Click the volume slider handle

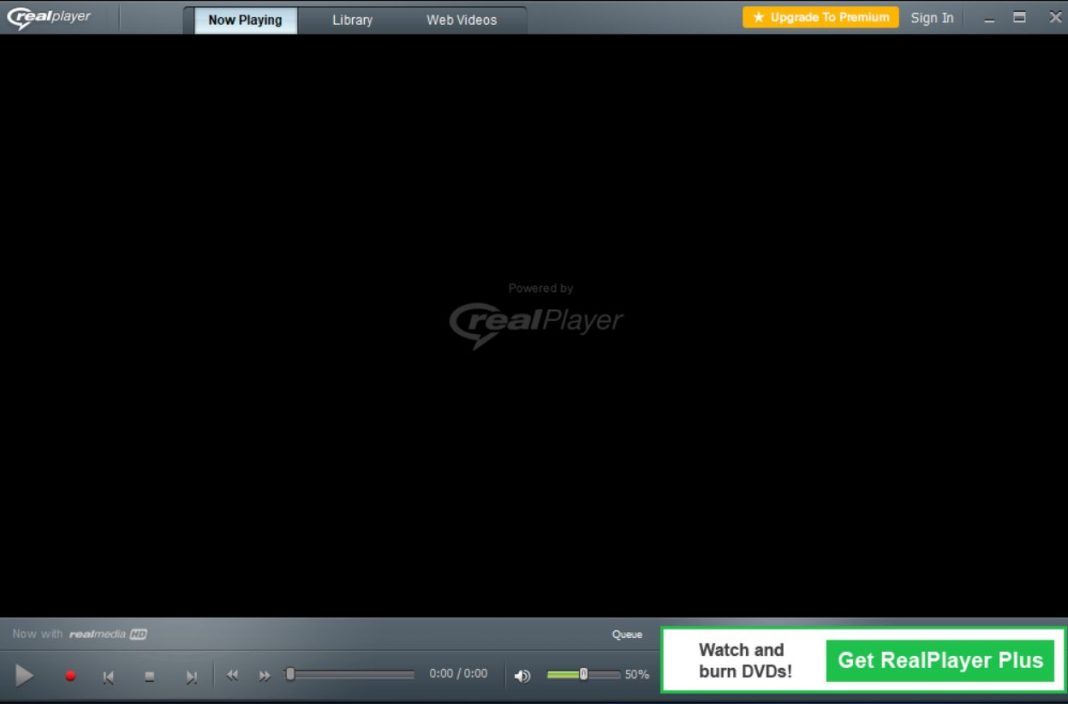coord(583,674)
